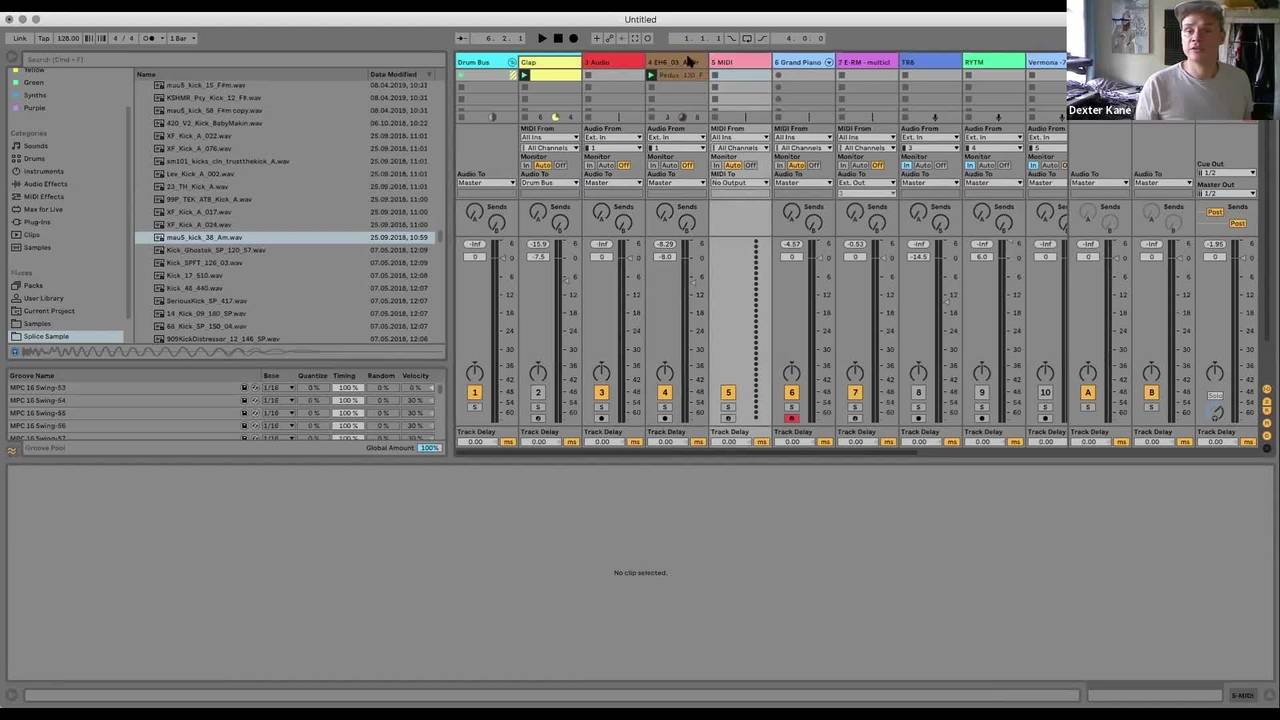Screen dimensions: 1280x720
Task: Solo track 2 with its S button
Action: tap(538, 407)
